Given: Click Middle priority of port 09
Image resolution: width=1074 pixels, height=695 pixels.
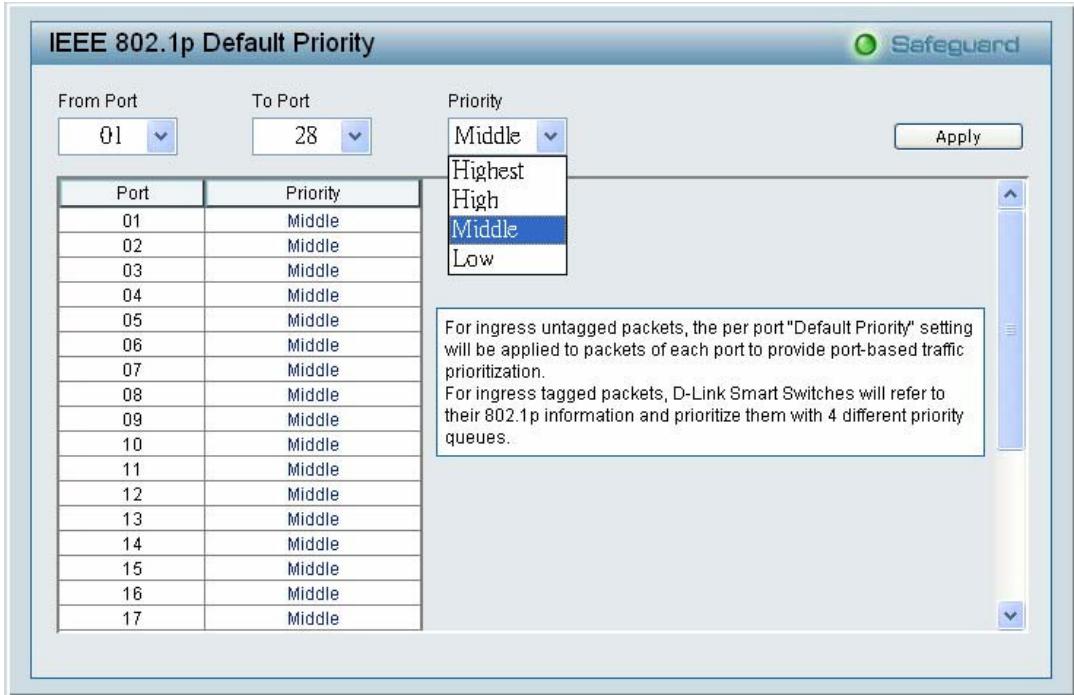Looking at the screenshot, I should click(313, 420).
